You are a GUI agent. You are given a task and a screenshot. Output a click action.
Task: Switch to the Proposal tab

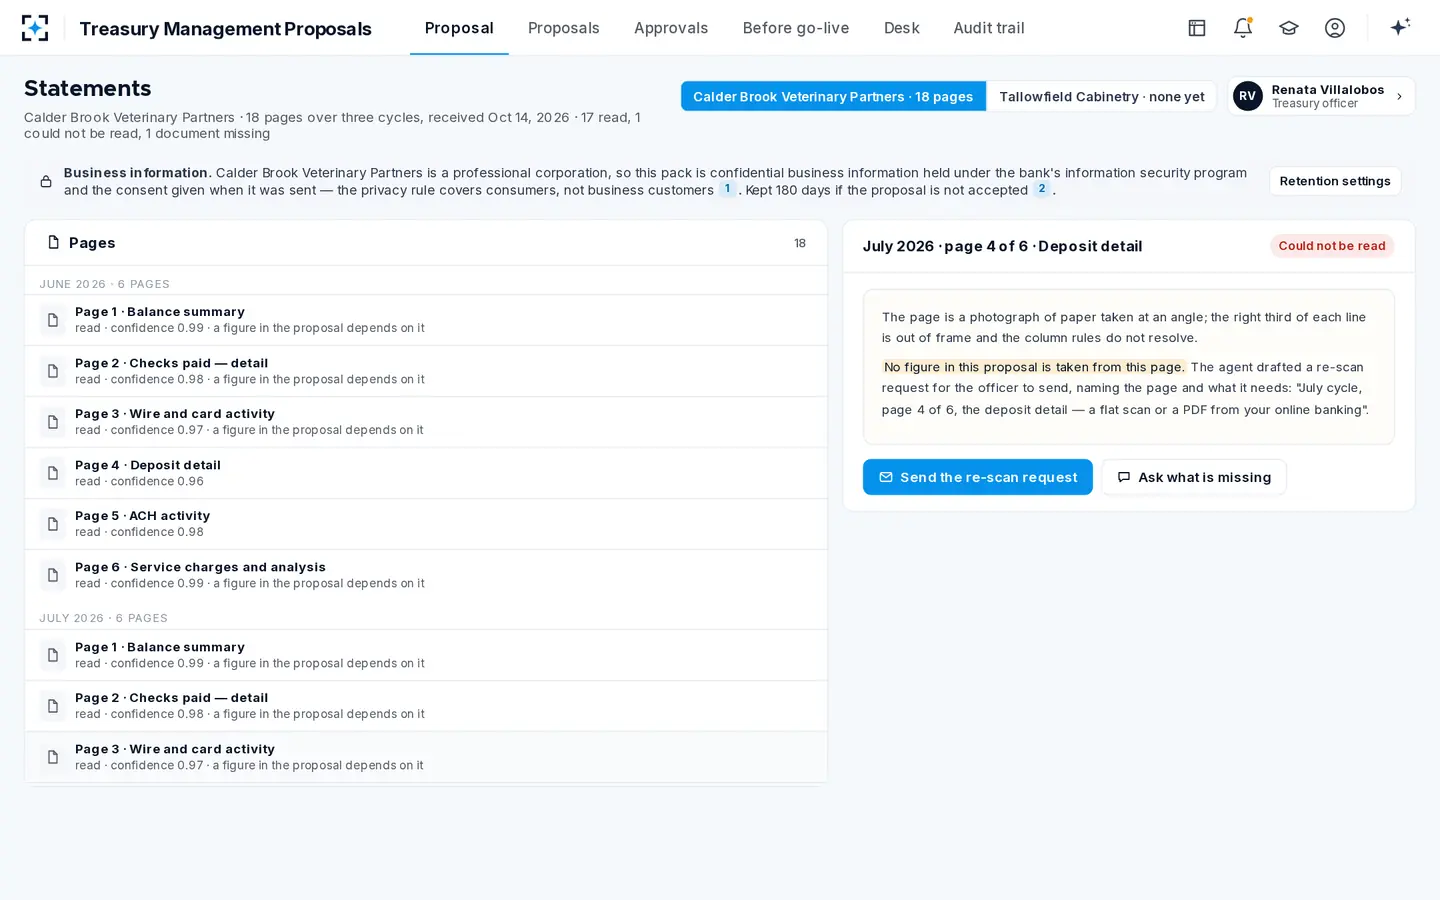pyautogui.click(x=459, y=28)
